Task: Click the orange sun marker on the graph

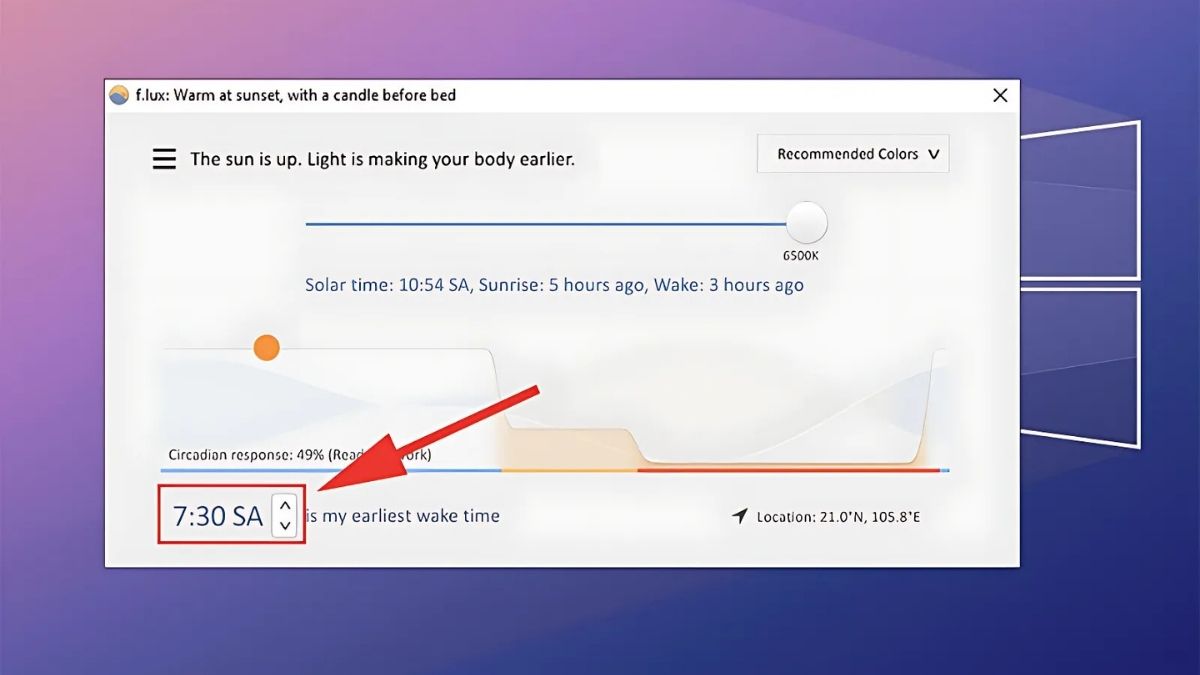Action: coord(266,348)
